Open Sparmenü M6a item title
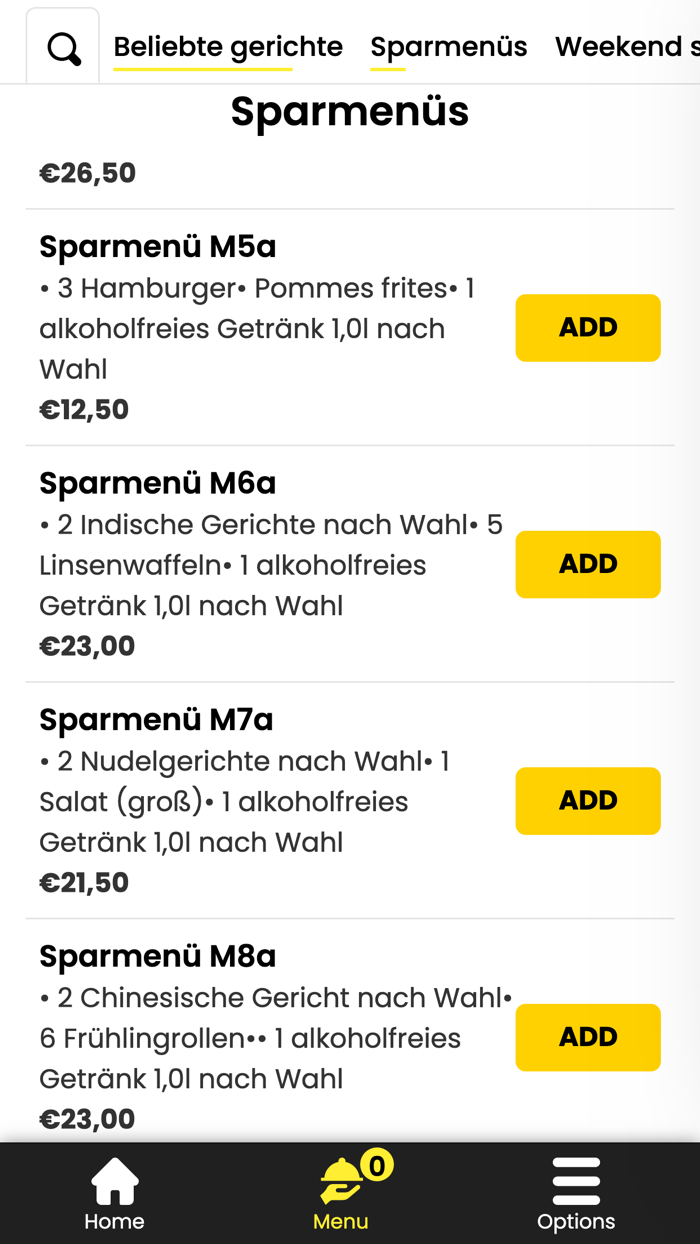This screenshot has width=700, height=1244. (x=157, y=483)
